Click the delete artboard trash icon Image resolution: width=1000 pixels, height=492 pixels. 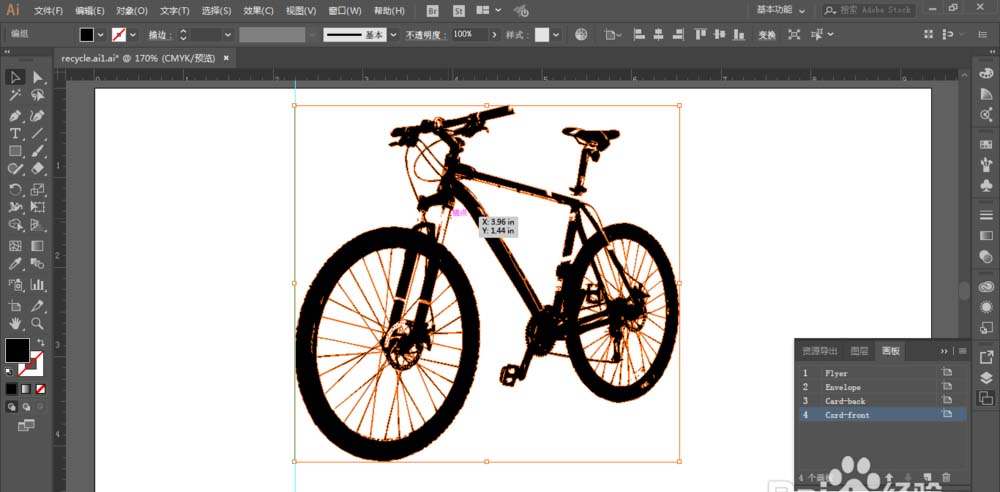(946, 478)
